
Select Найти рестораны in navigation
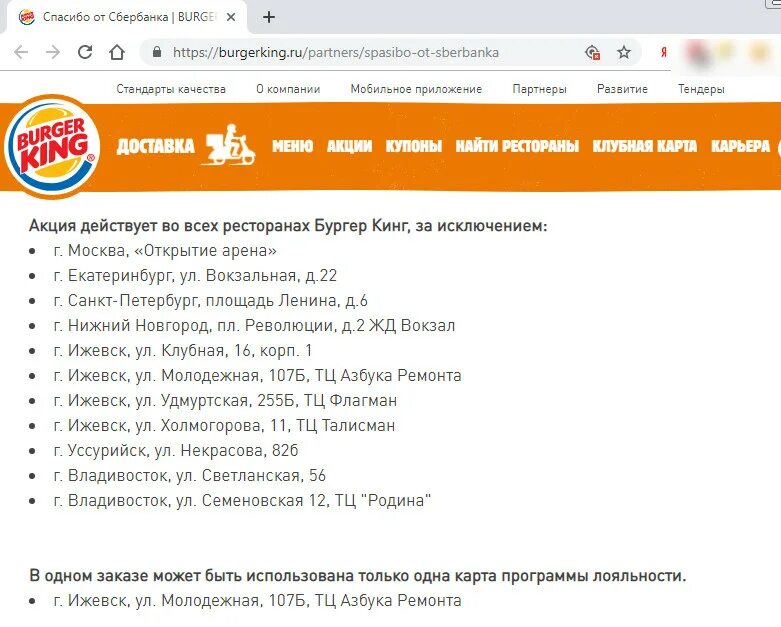coord(517,146)
